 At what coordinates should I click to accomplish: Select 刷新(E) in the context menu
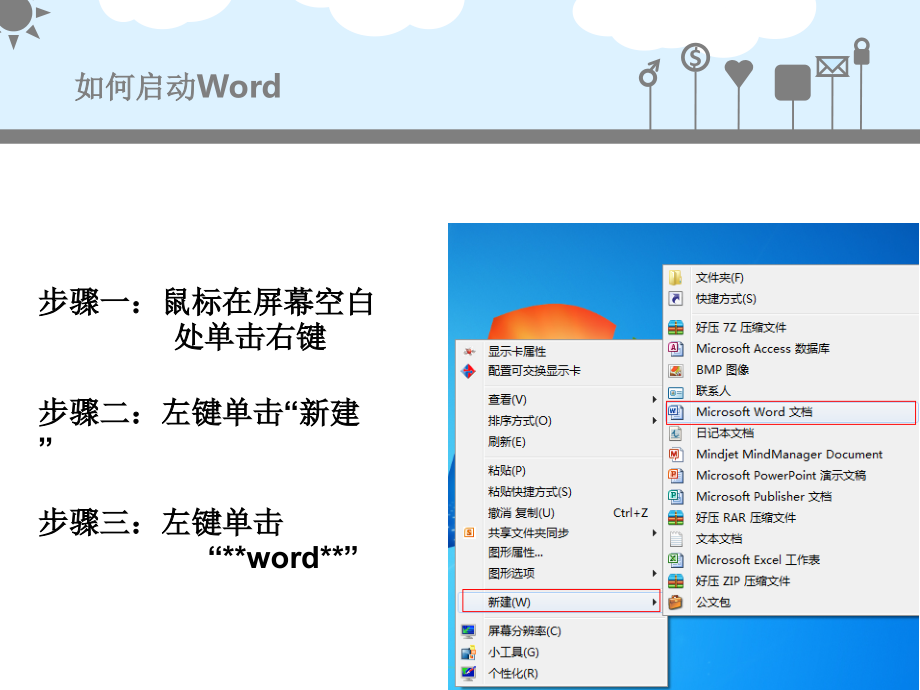507,442
